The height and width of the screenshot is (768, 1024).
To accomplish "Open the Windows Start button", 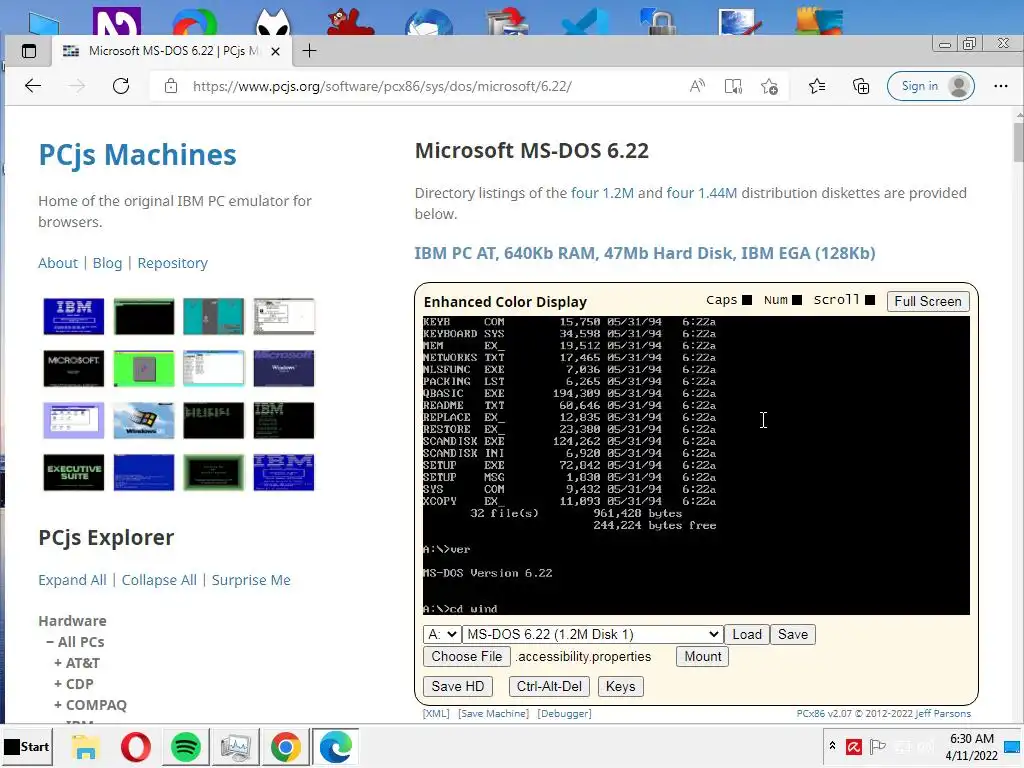I will coord(27,746).
